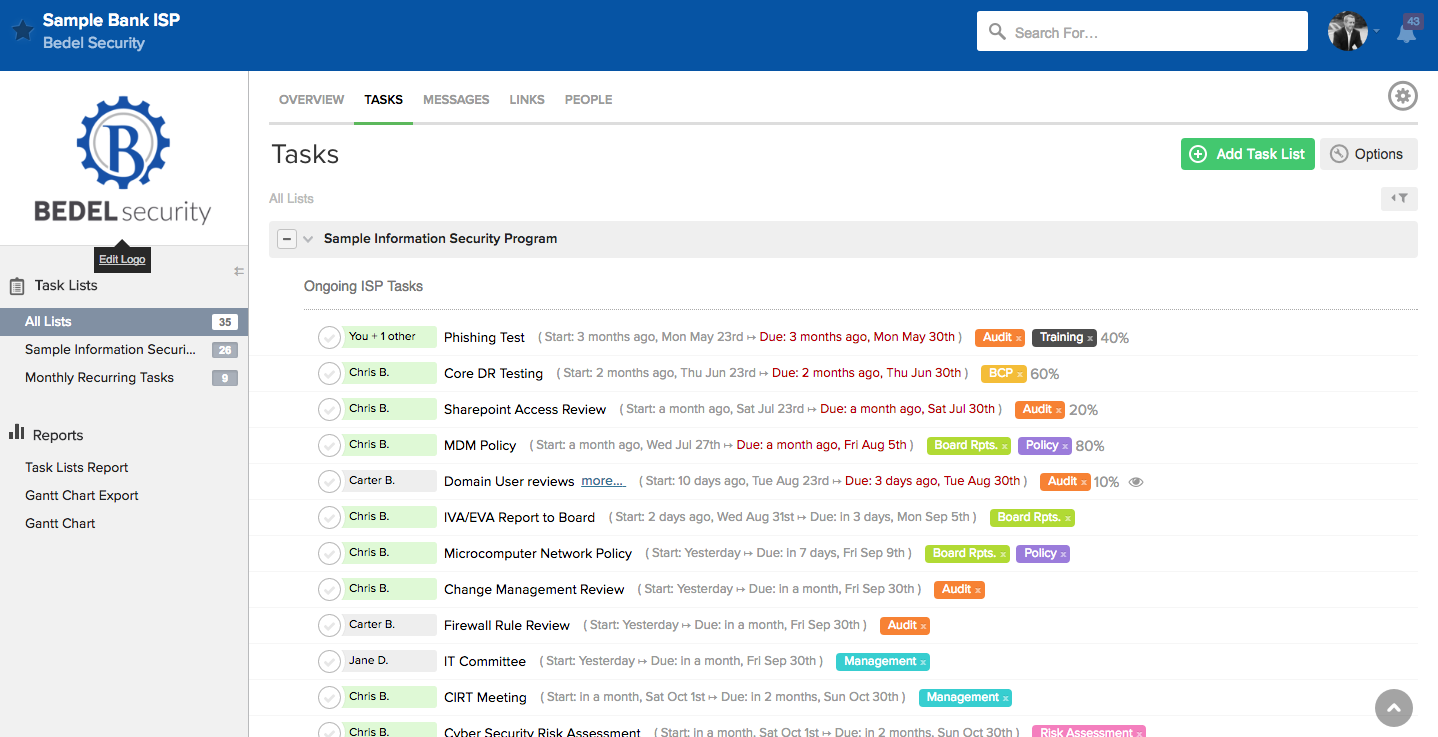Go to the Links tab
Viewport: 1438px width, 737px height.
tap(527, 100)
